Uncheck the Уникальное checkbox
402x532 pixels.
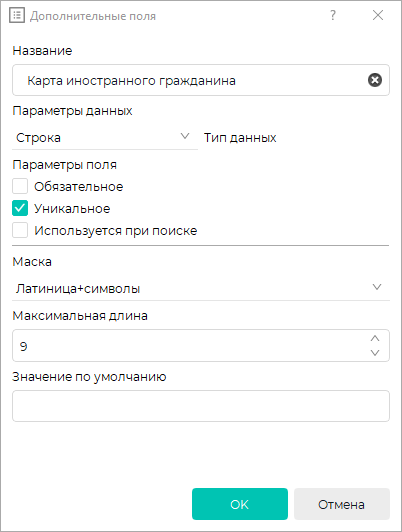click(x=20, y=208)
